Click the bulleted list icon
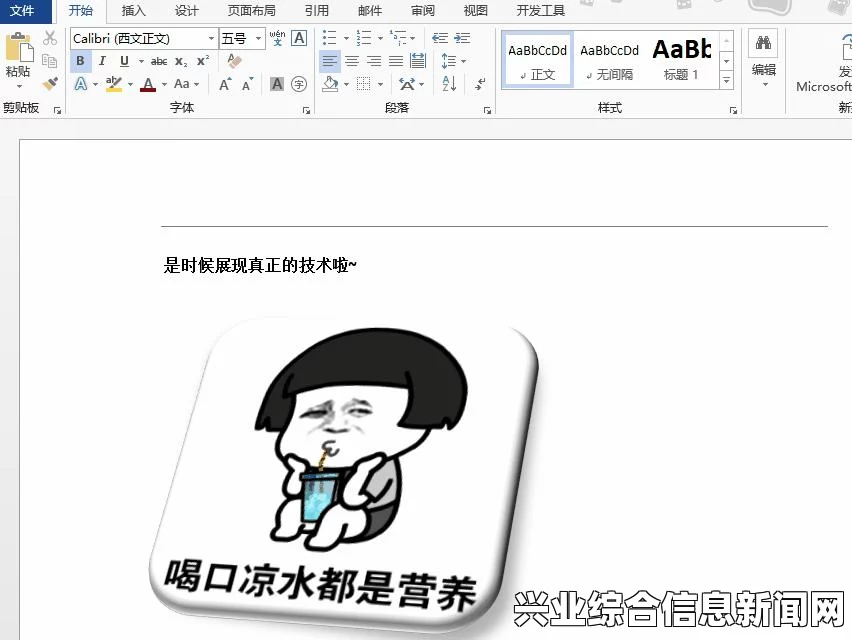Image resolution: width=852 pixels, height=640 pixels. (x=329, y=38)
